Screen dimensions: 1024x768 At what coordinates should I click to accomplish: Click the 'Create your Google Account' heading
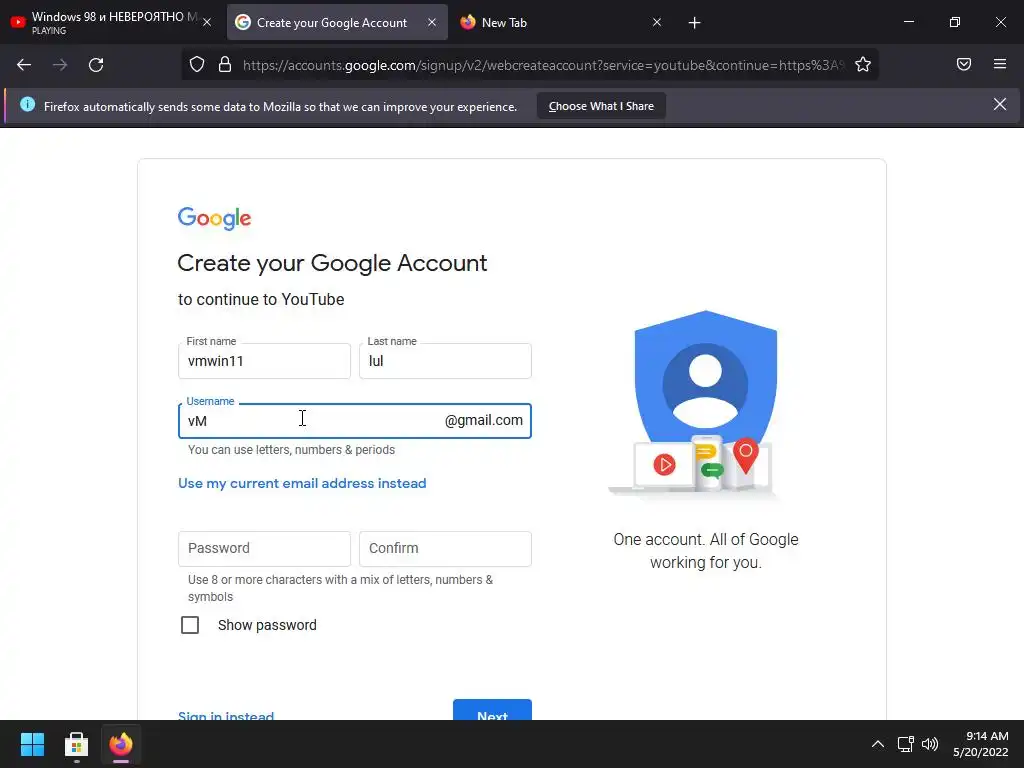[x=332, y=263]
